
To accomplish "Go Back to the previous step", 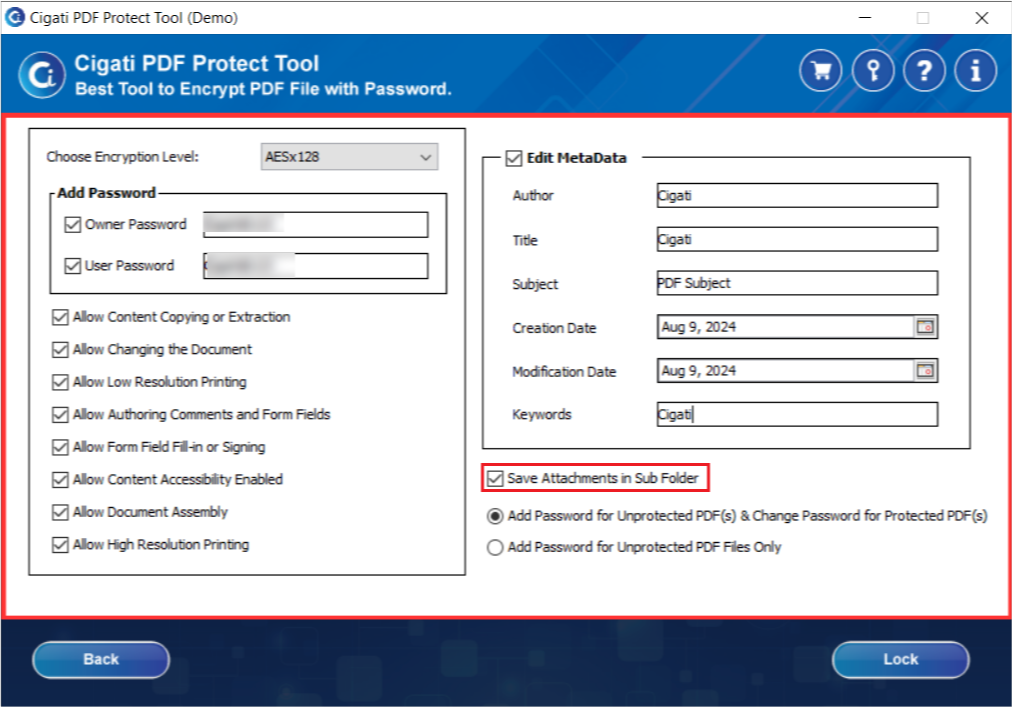I will coord(101,659).
